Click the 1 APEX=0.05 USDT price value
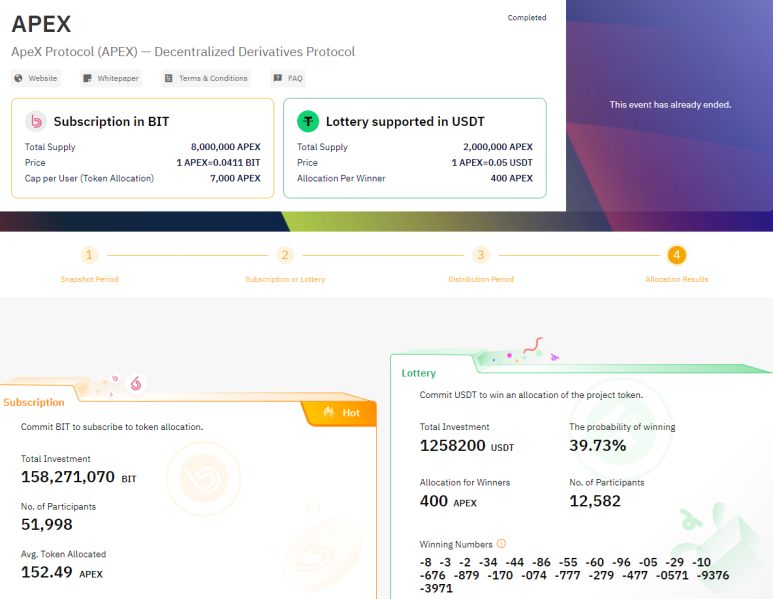Image resolution: width=773 pixels, height=599 pixels. (x=492, y=163)
